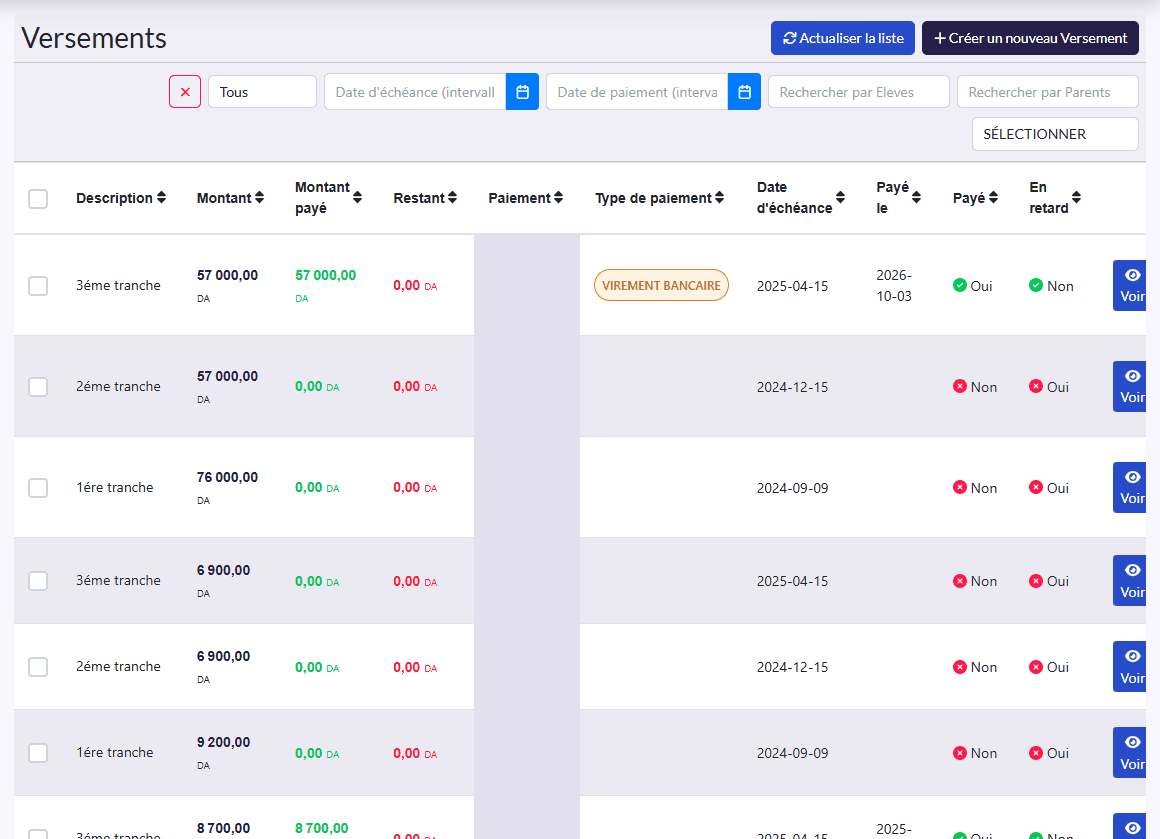
Task: Click Actualiser la liste button
Action: click(843, 38)
